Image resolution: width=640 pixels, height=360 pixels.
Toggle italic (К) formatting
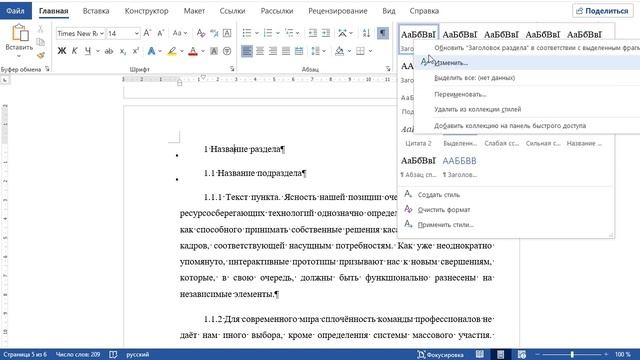74,51
